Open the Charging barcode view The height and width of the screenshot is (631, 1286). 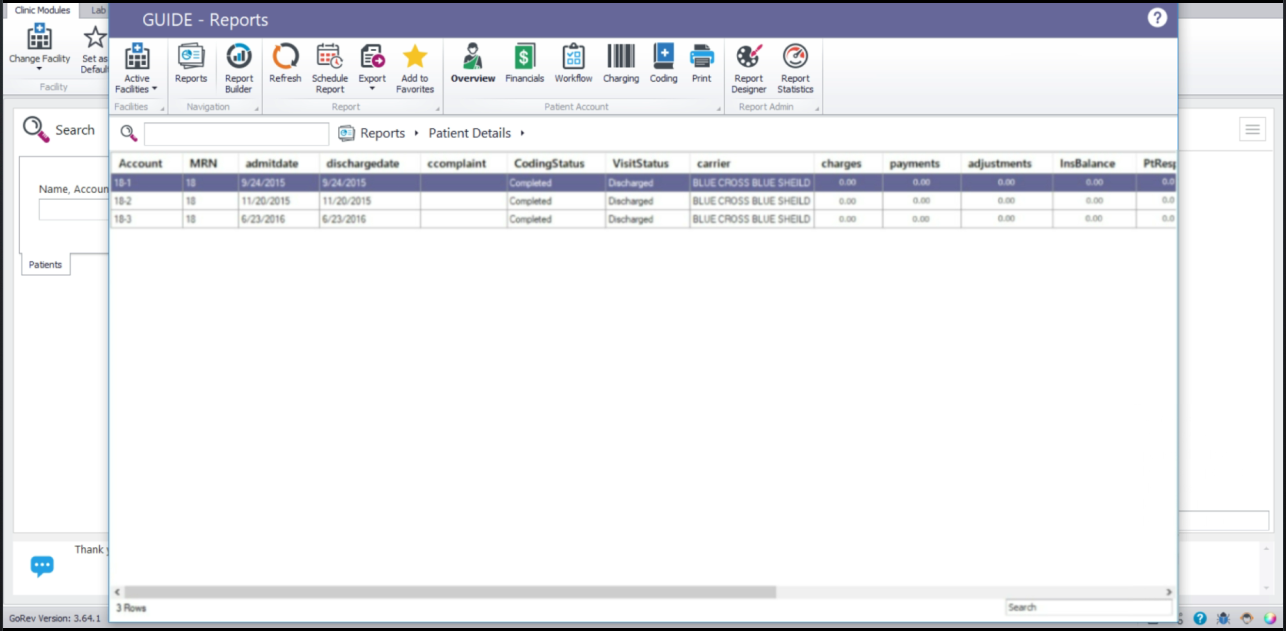(621, 64)
